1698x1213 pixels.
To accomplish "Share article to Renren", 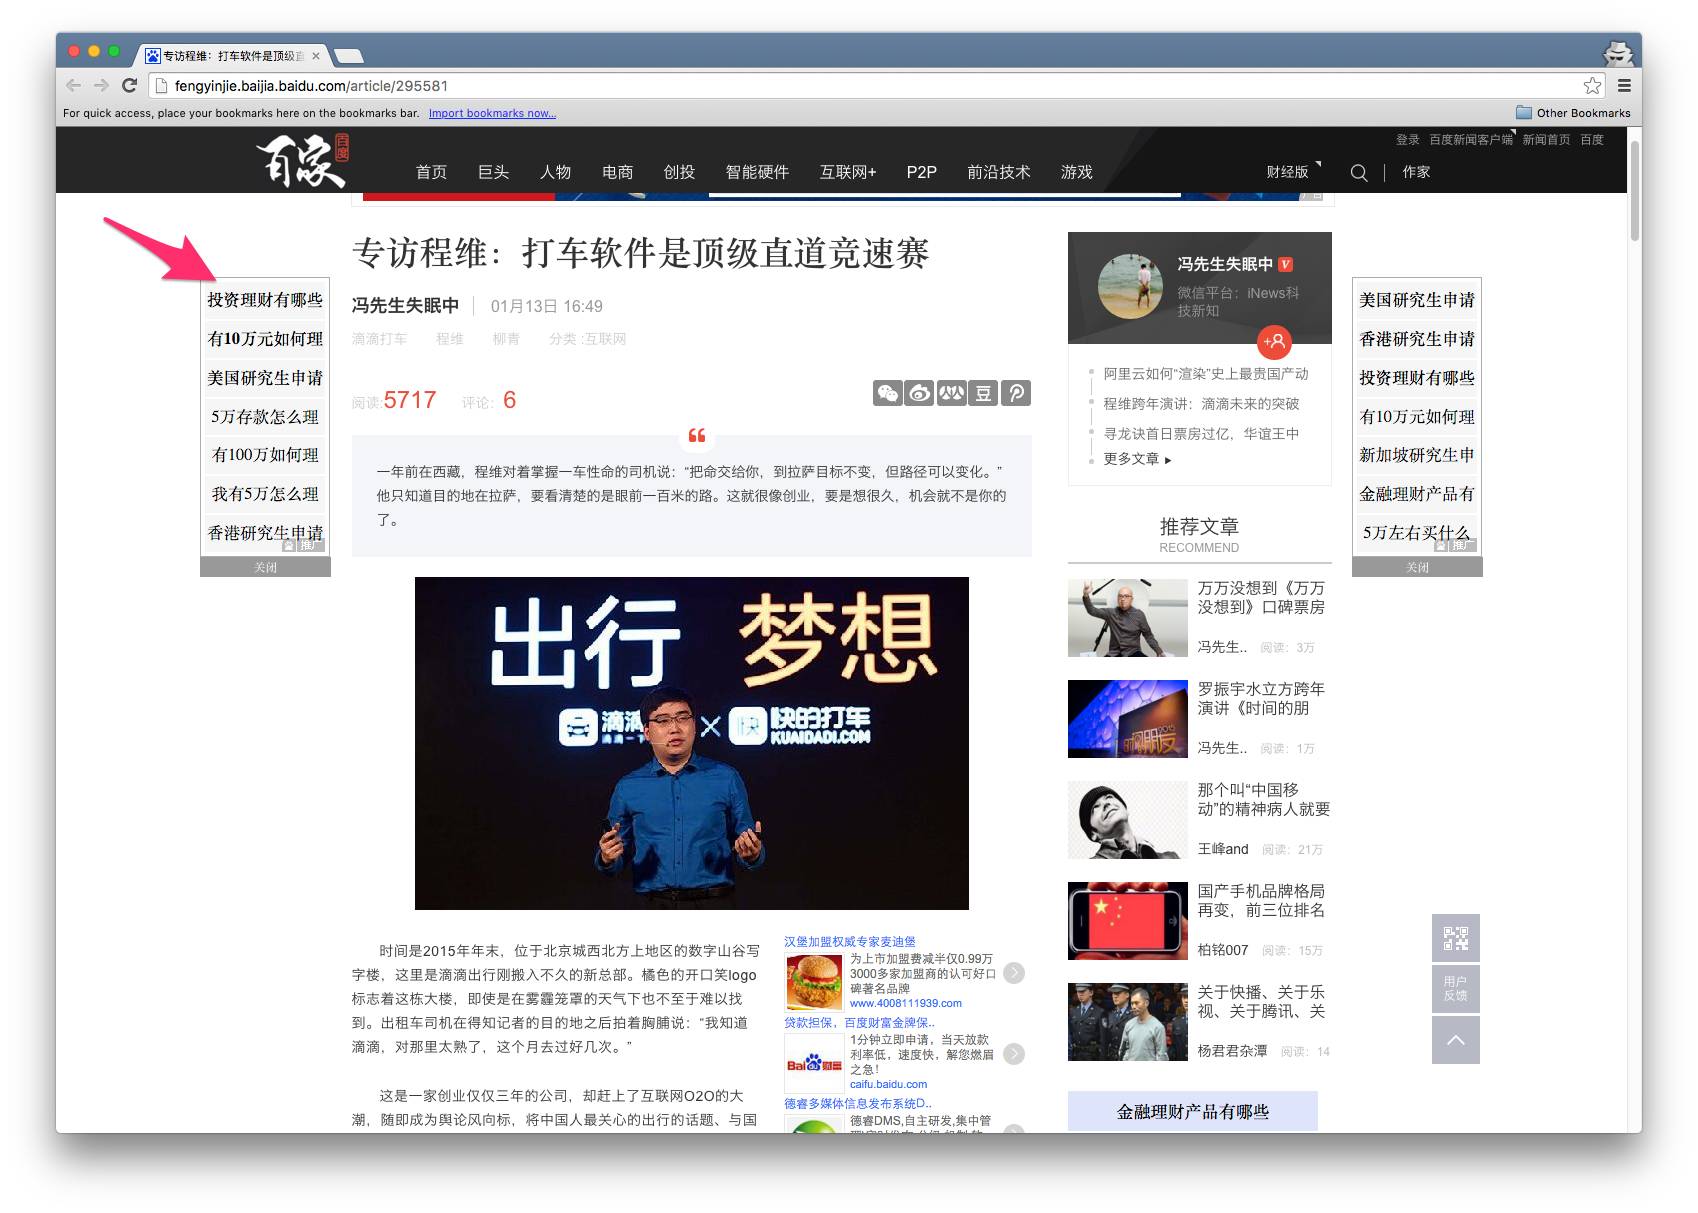I will coord(951,393).
